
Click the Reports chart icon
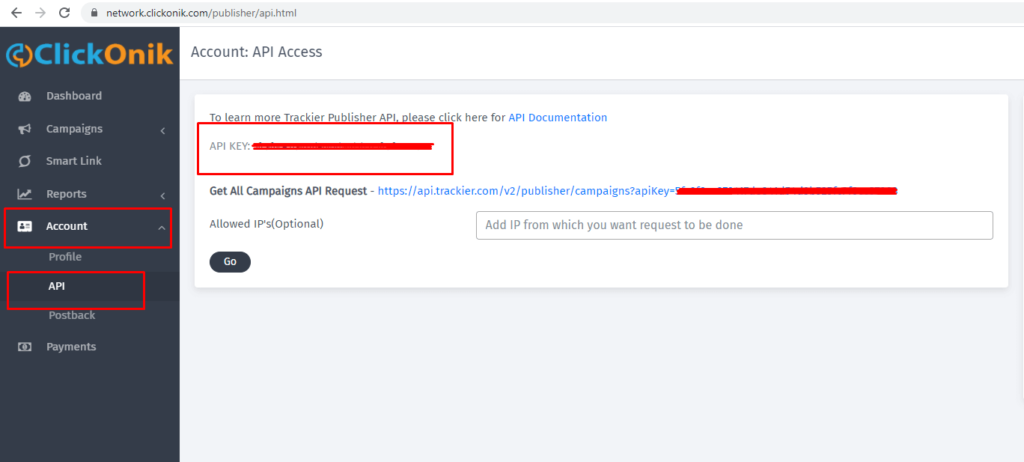(25, 194)
